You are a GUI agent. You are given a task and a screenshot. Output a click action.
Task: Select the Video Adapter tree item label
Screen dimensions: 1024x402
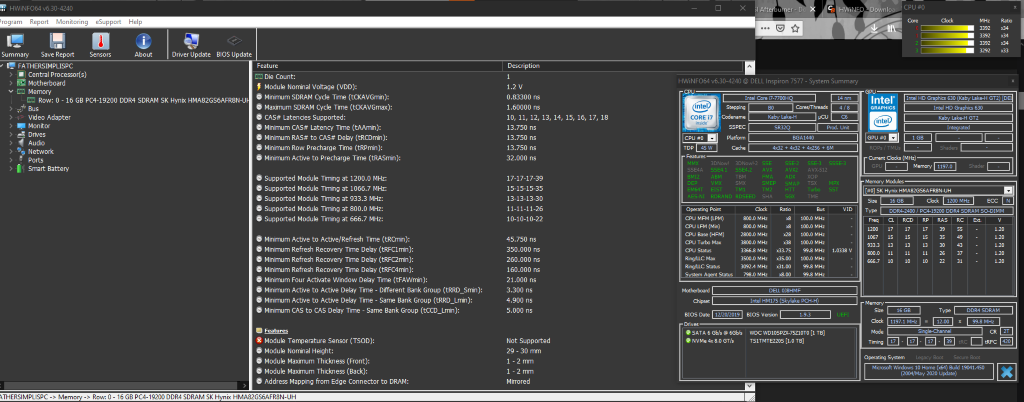click(x=49, y=117)
